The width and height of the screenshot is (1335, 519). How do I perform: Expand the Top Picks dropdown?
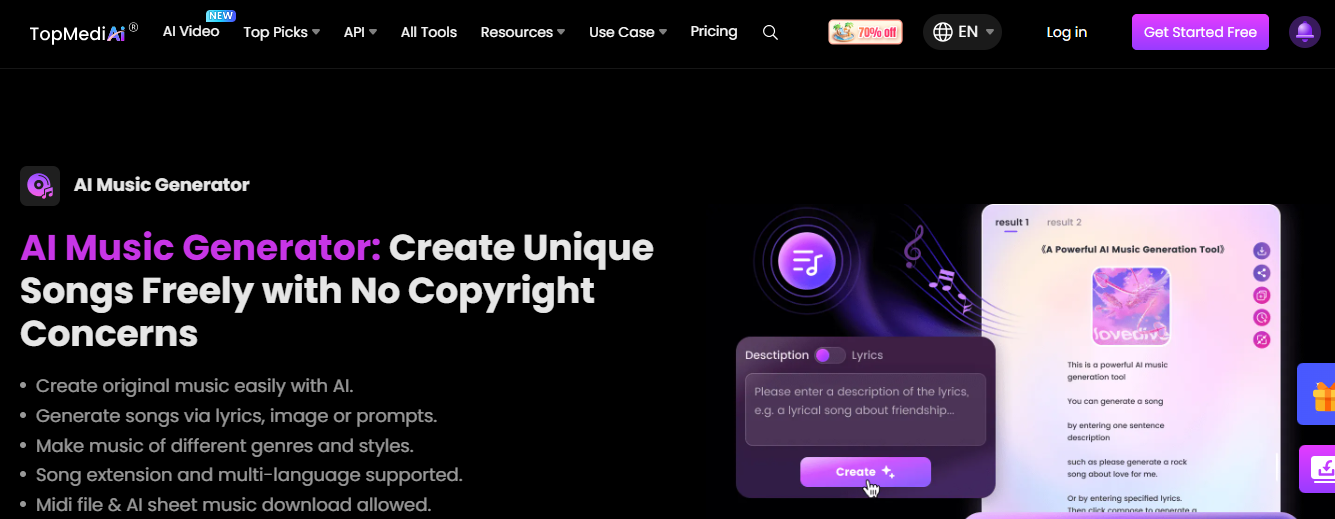tap(281, 32)
